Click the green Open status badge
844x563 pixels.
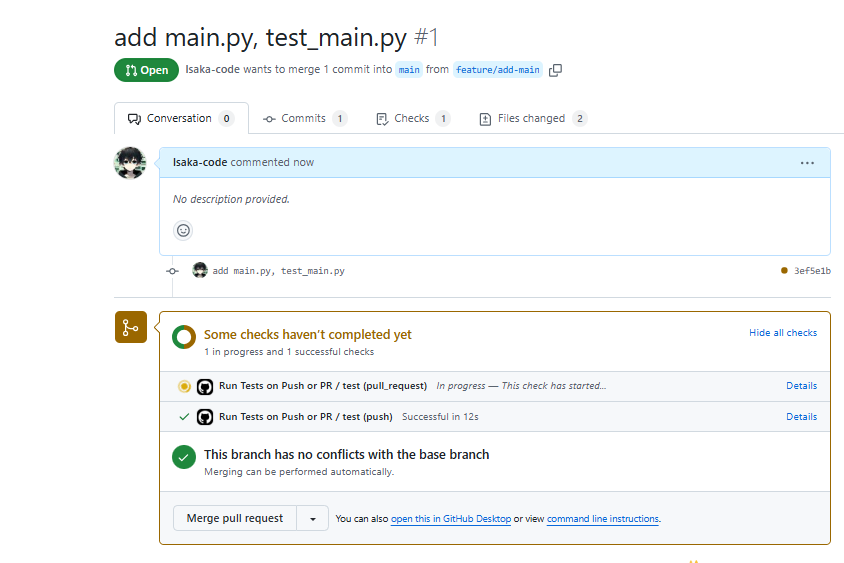(x=146, y=70)
